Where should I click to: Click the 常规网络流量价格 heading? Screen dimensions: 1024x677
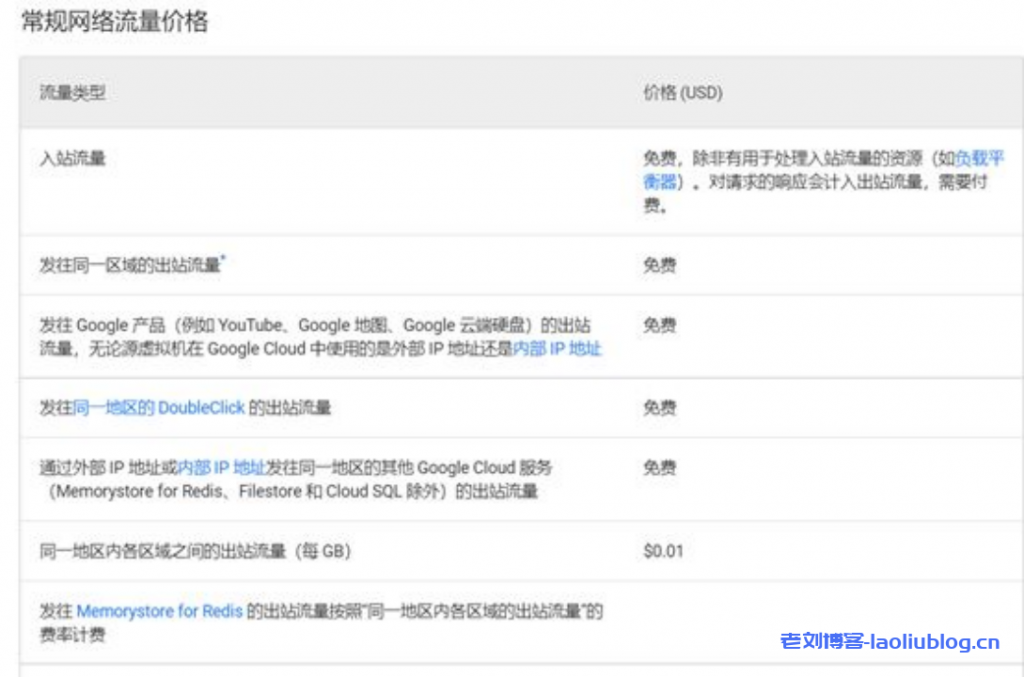pyautogui.click(x=114, y=22)
